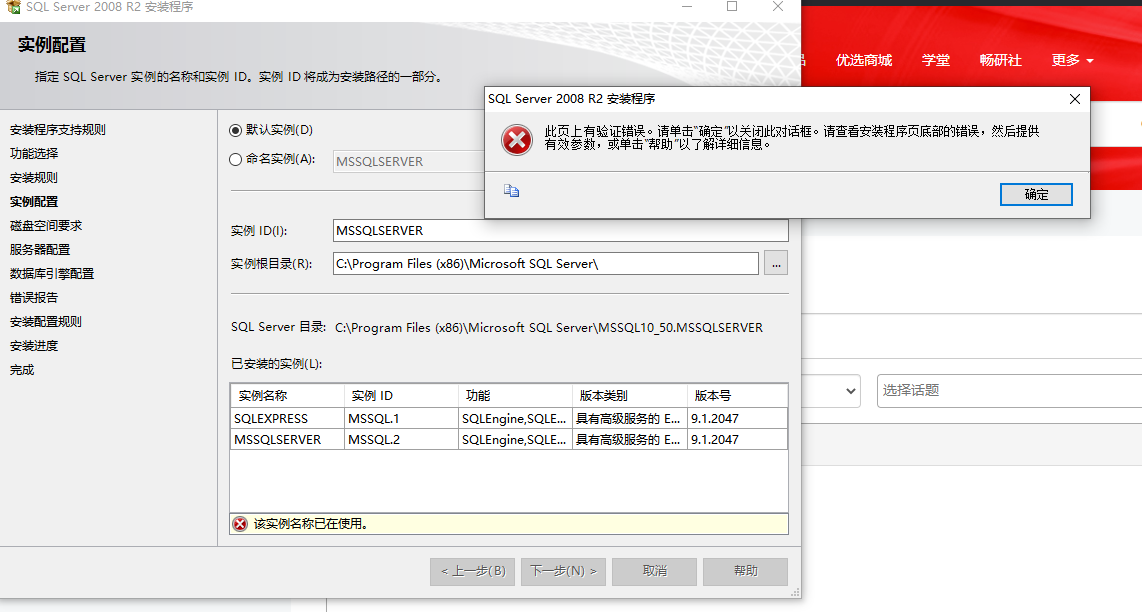Open the 安装程序支持规则 step

pyautogui.click(x=58, y=130)
